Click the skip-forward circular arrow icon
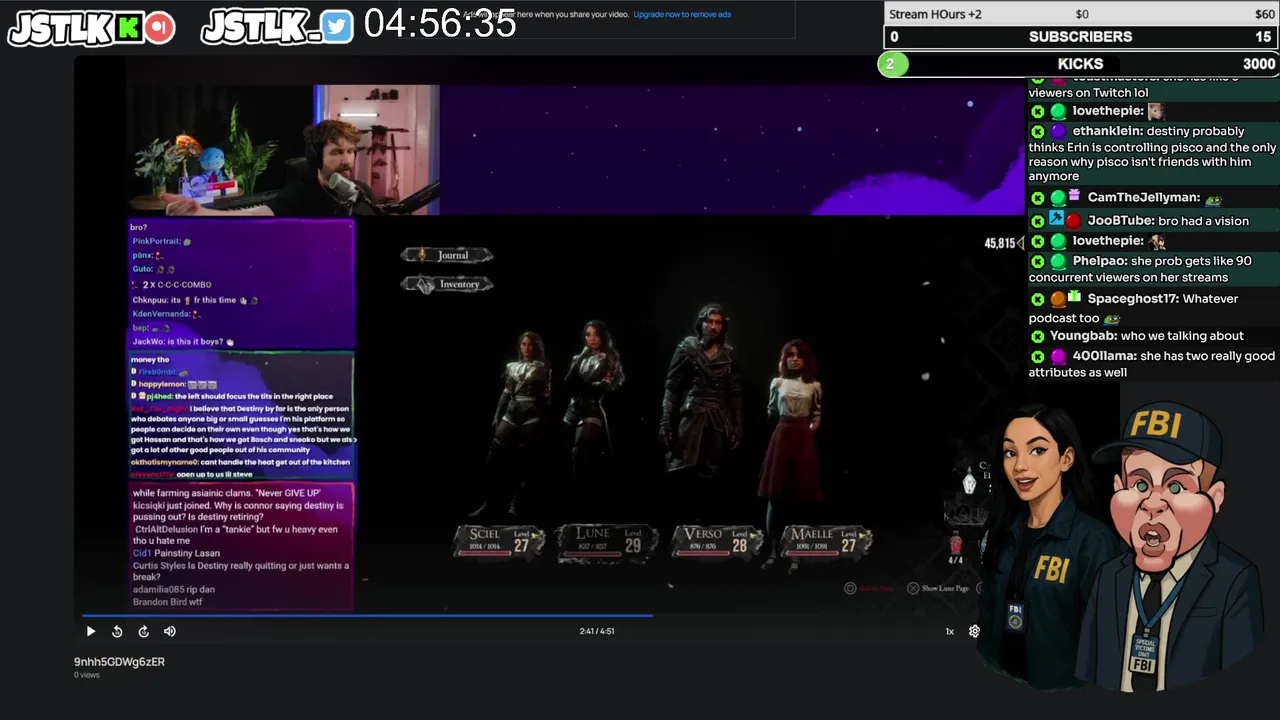1280x720 pixels. pos(143,631)
